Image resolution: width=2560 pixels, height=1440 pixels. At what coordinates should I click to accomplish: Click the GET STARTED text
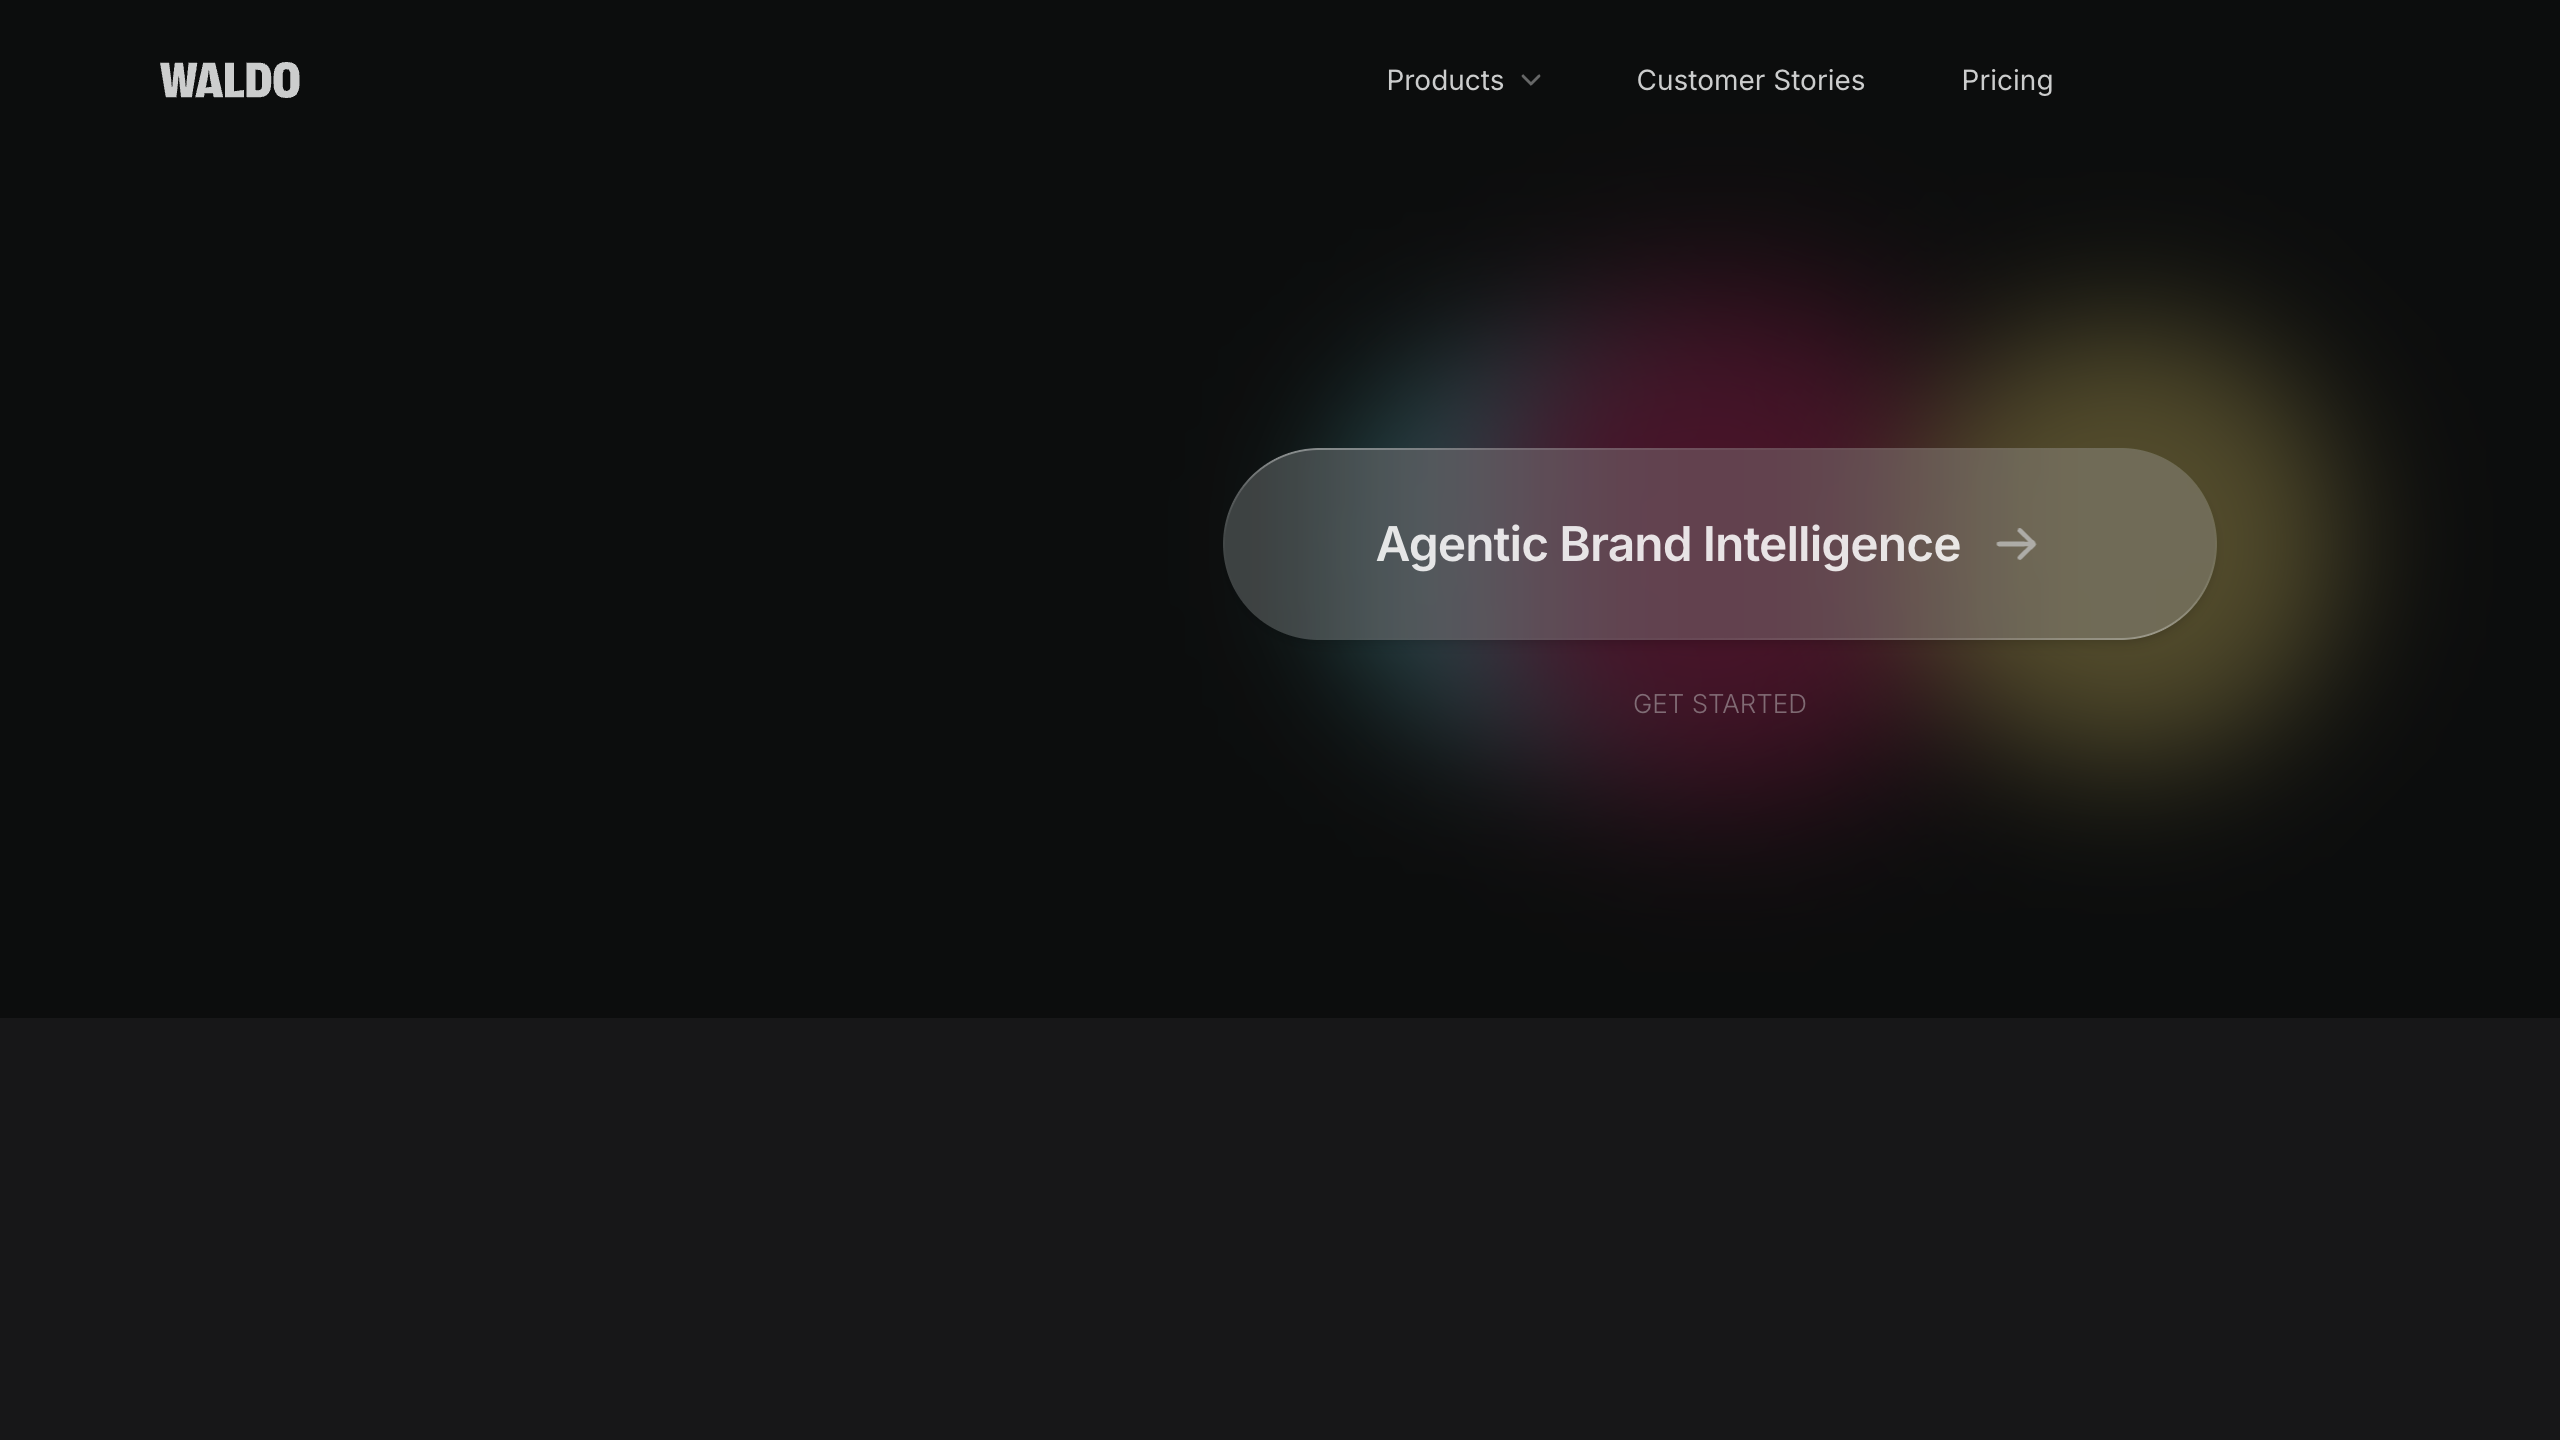[x=1719, y=704]
